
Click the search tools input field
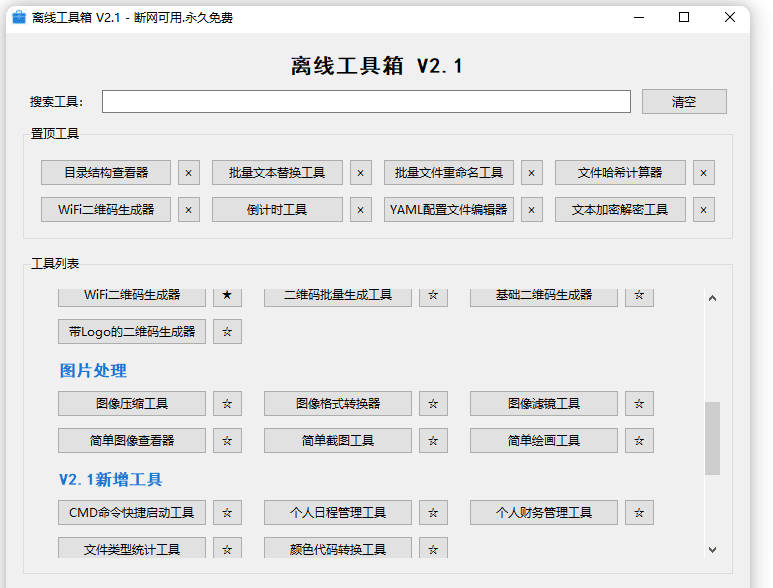pyautogui.click(x=366, y=102)
